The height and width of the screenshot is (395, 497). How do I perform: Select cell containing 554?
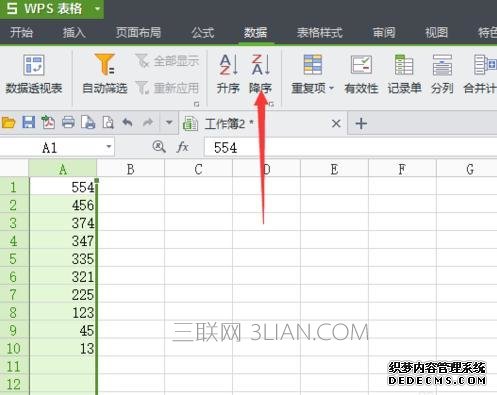(x=63, y=187)
